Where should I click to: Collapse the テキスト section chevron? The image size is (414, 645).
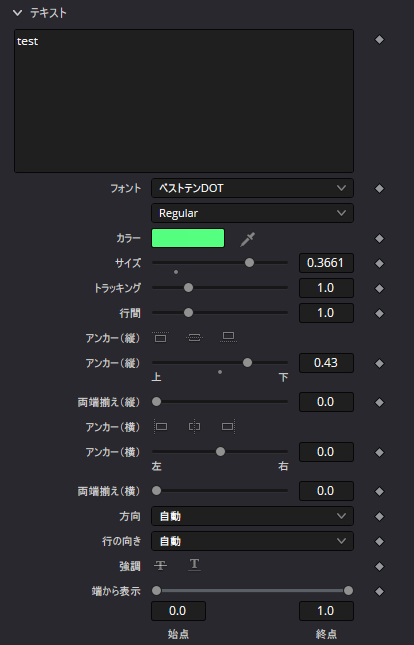(17, 13)
